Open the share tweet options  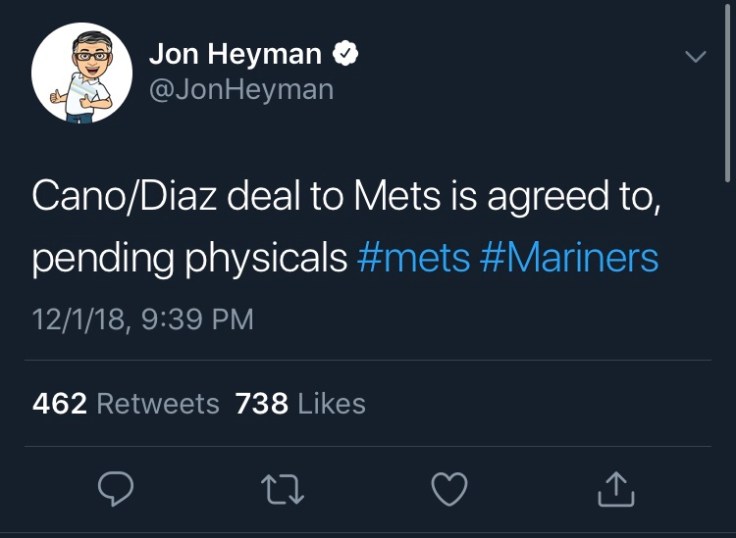point(615,489)
